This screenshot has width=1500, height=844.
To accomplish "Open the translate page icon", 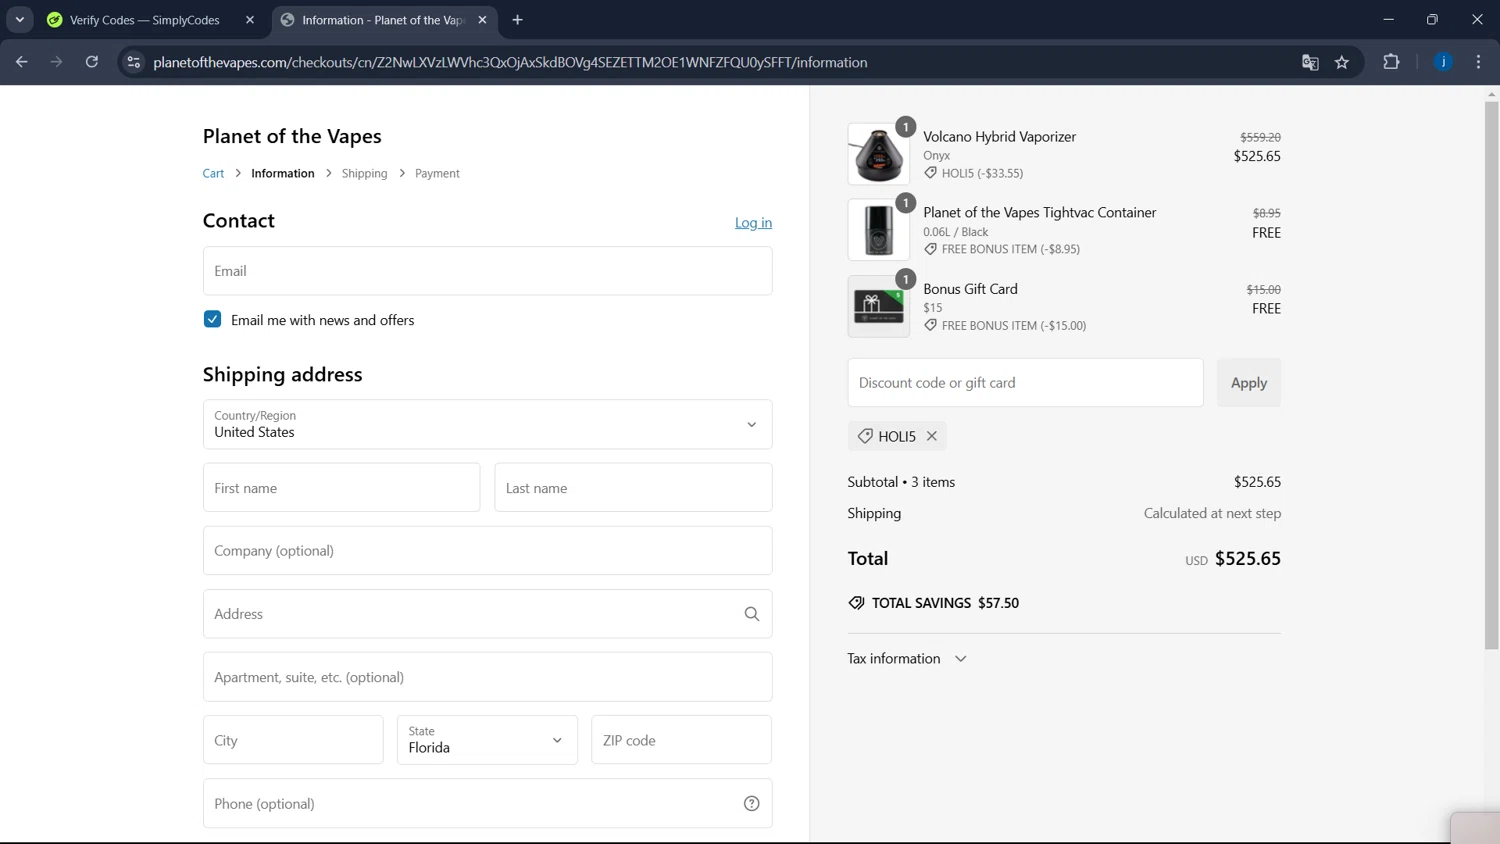I will (x=1310, y=62).
